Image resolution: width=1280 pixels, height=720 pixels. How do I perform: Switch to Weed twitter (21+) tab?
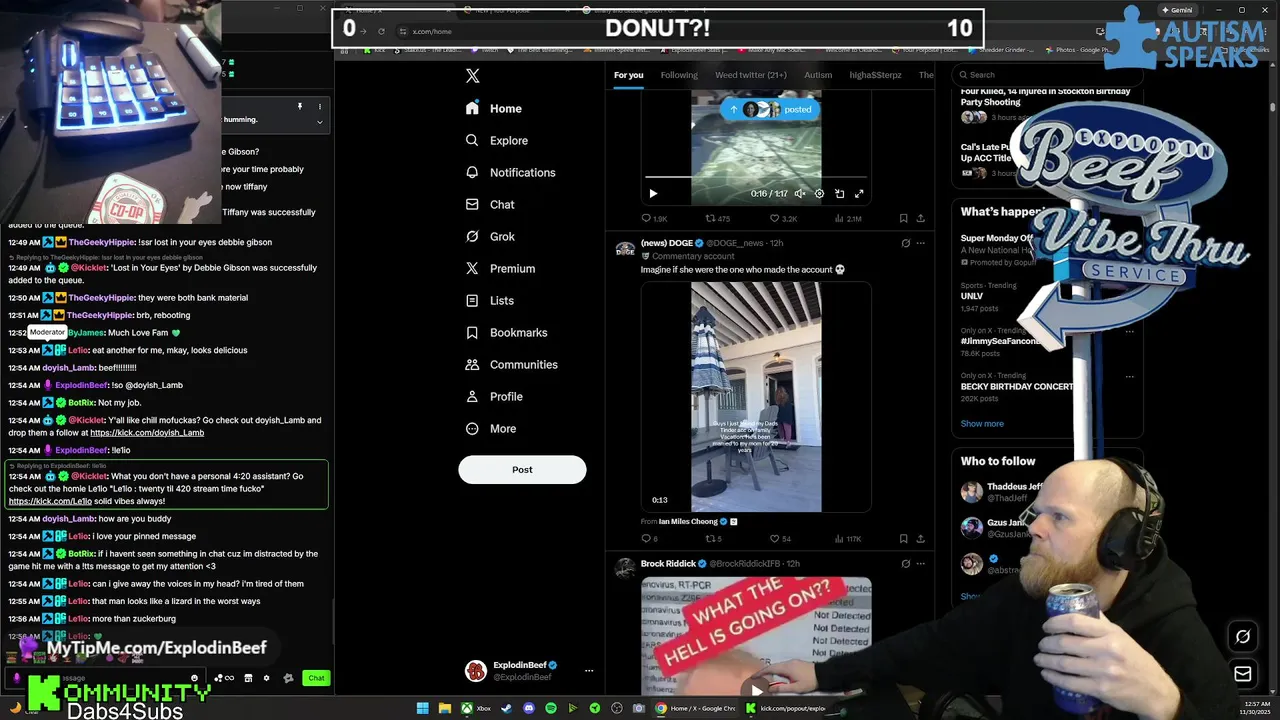(751, 75)
